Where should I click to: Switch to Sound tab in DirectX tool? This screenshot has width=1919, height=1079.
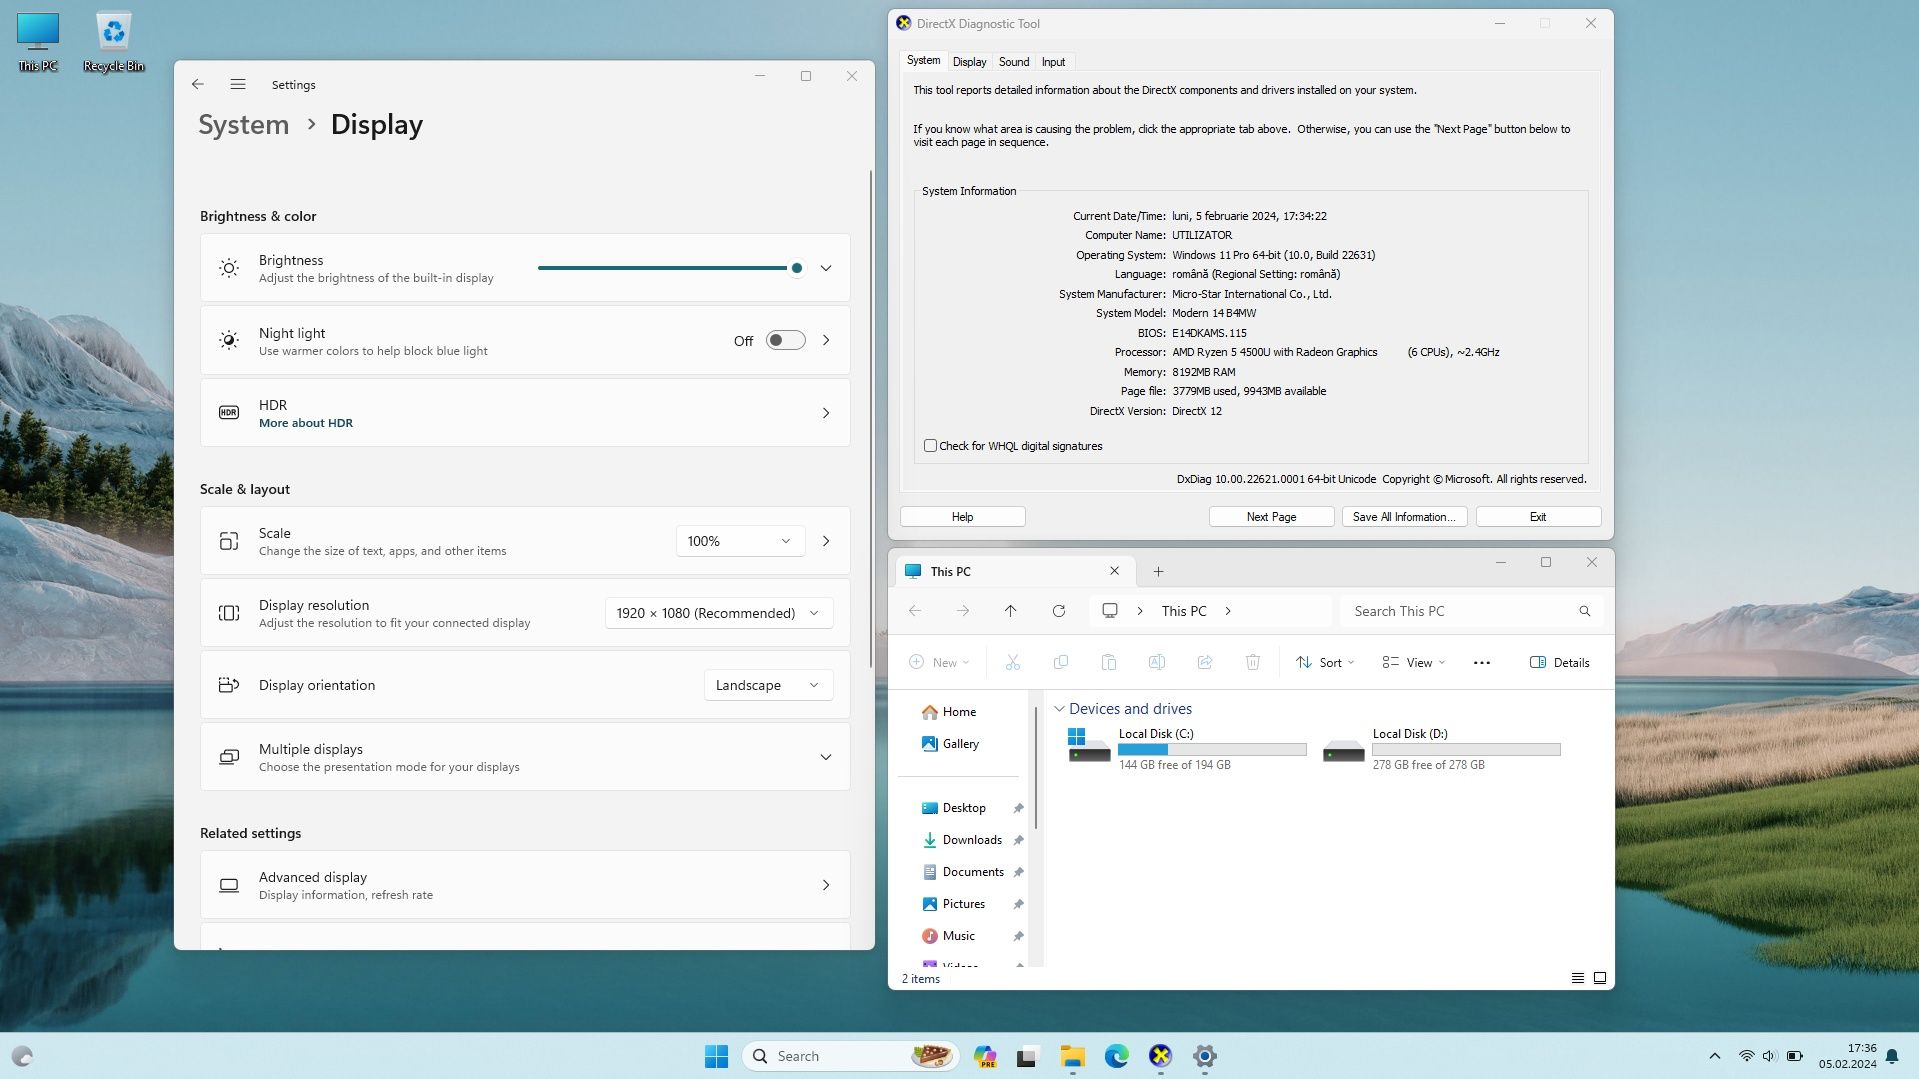(1013, 62)
